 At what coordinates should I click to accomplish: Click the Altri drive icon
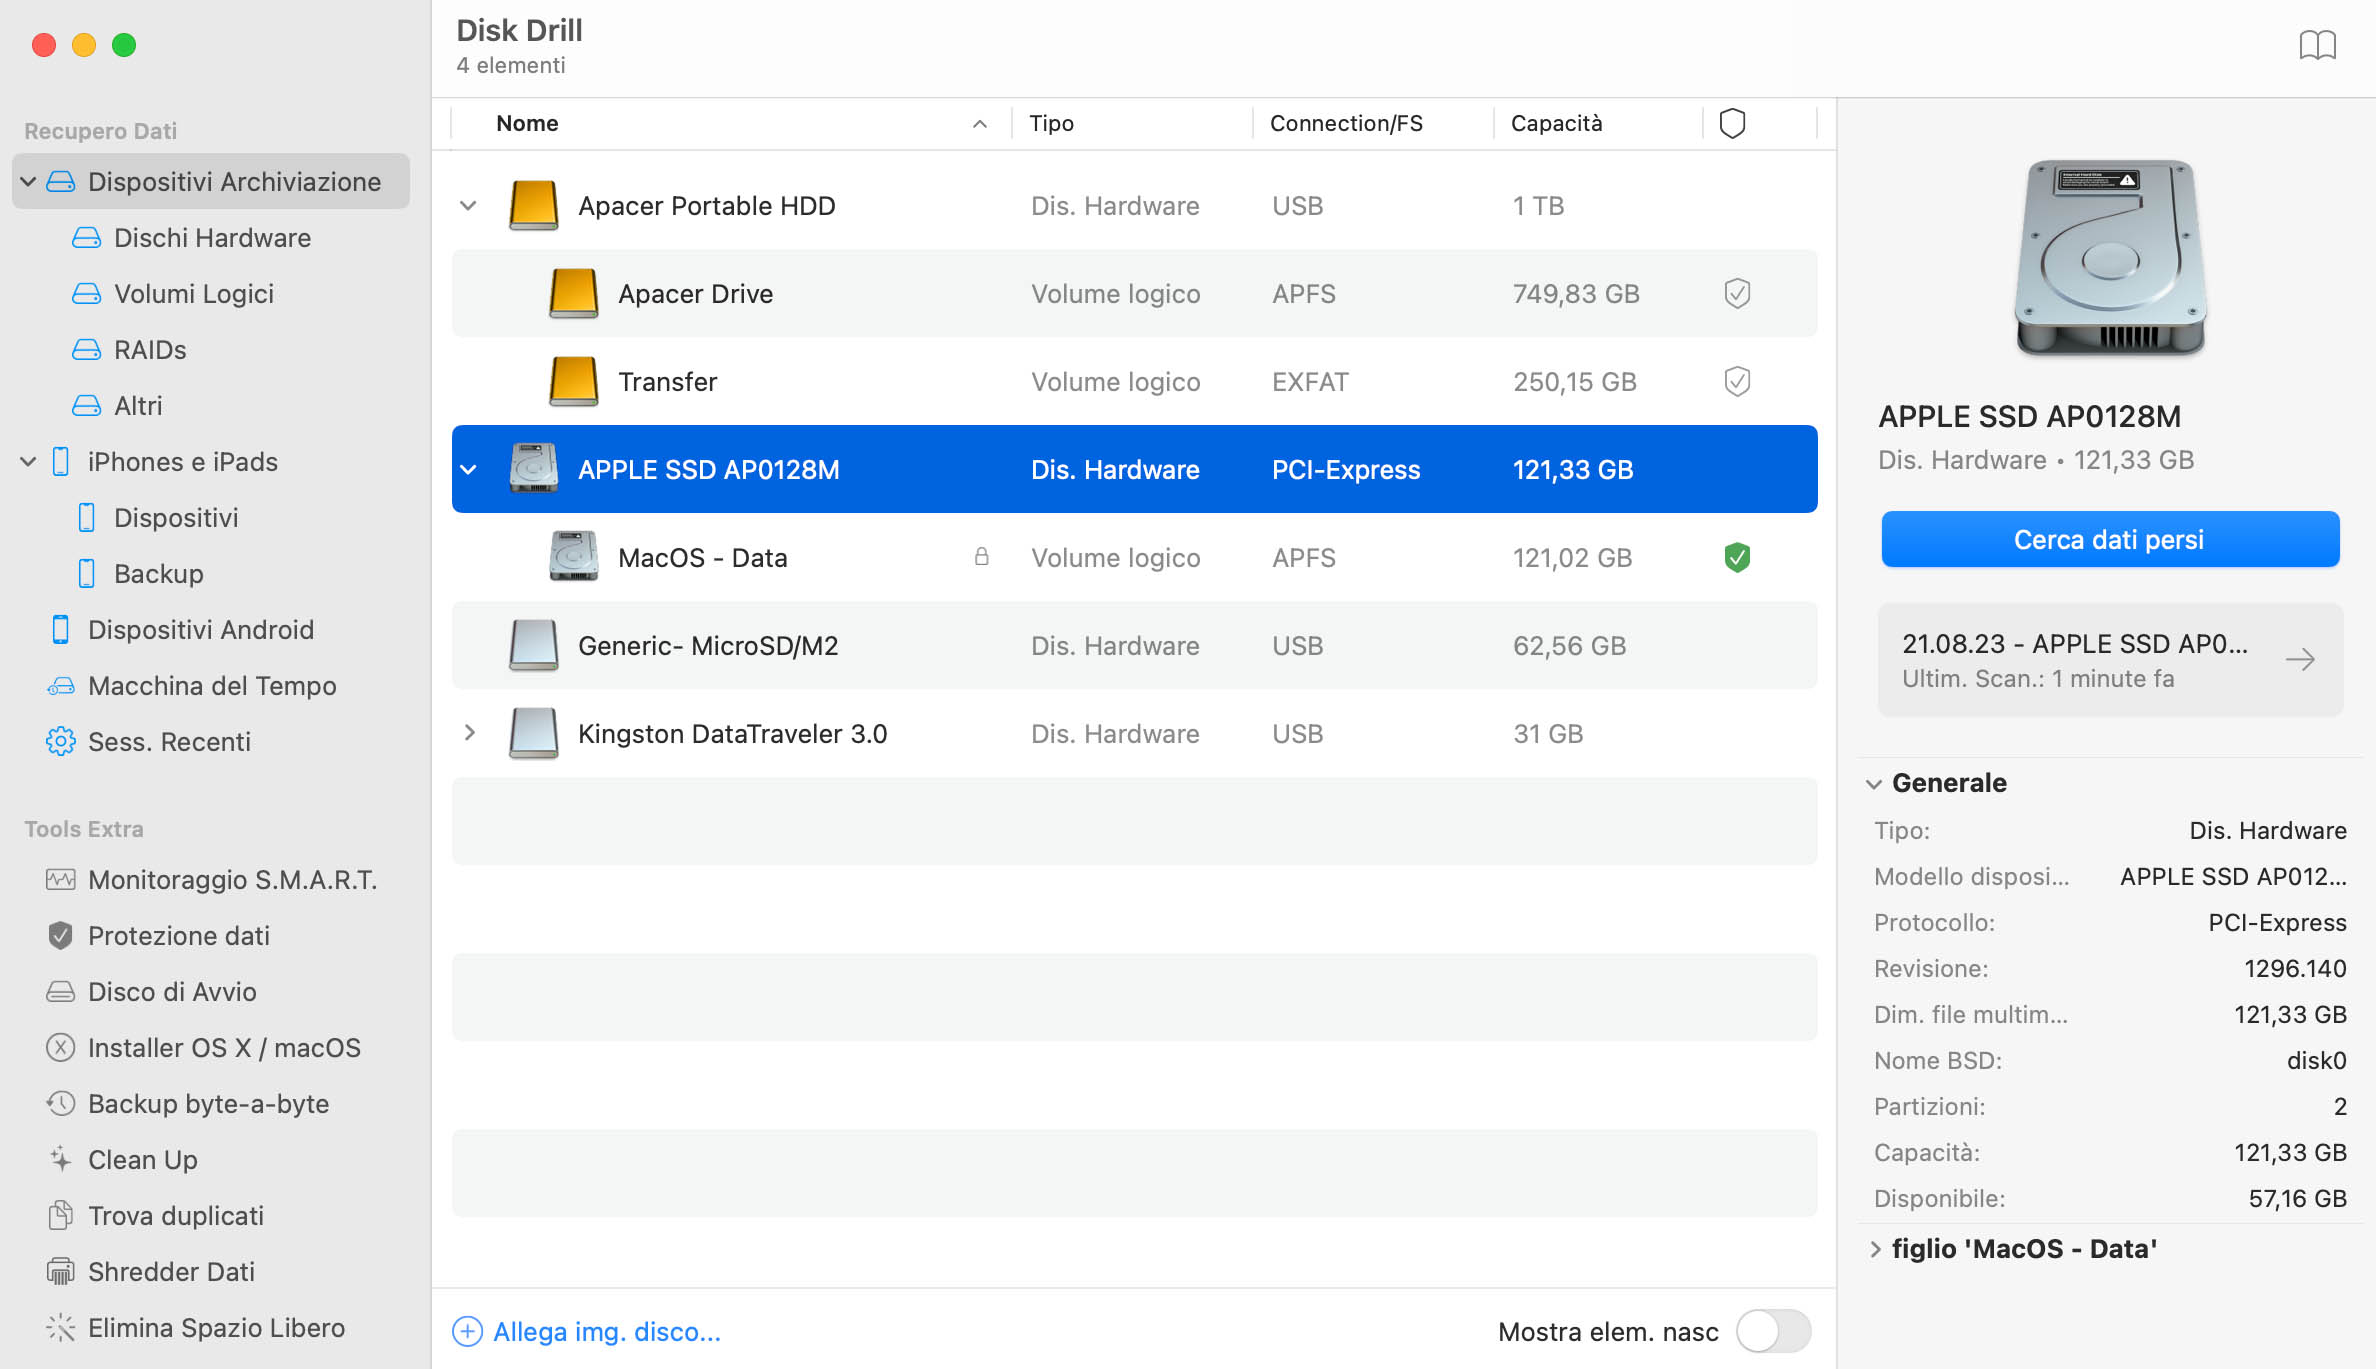click(87, 405)
